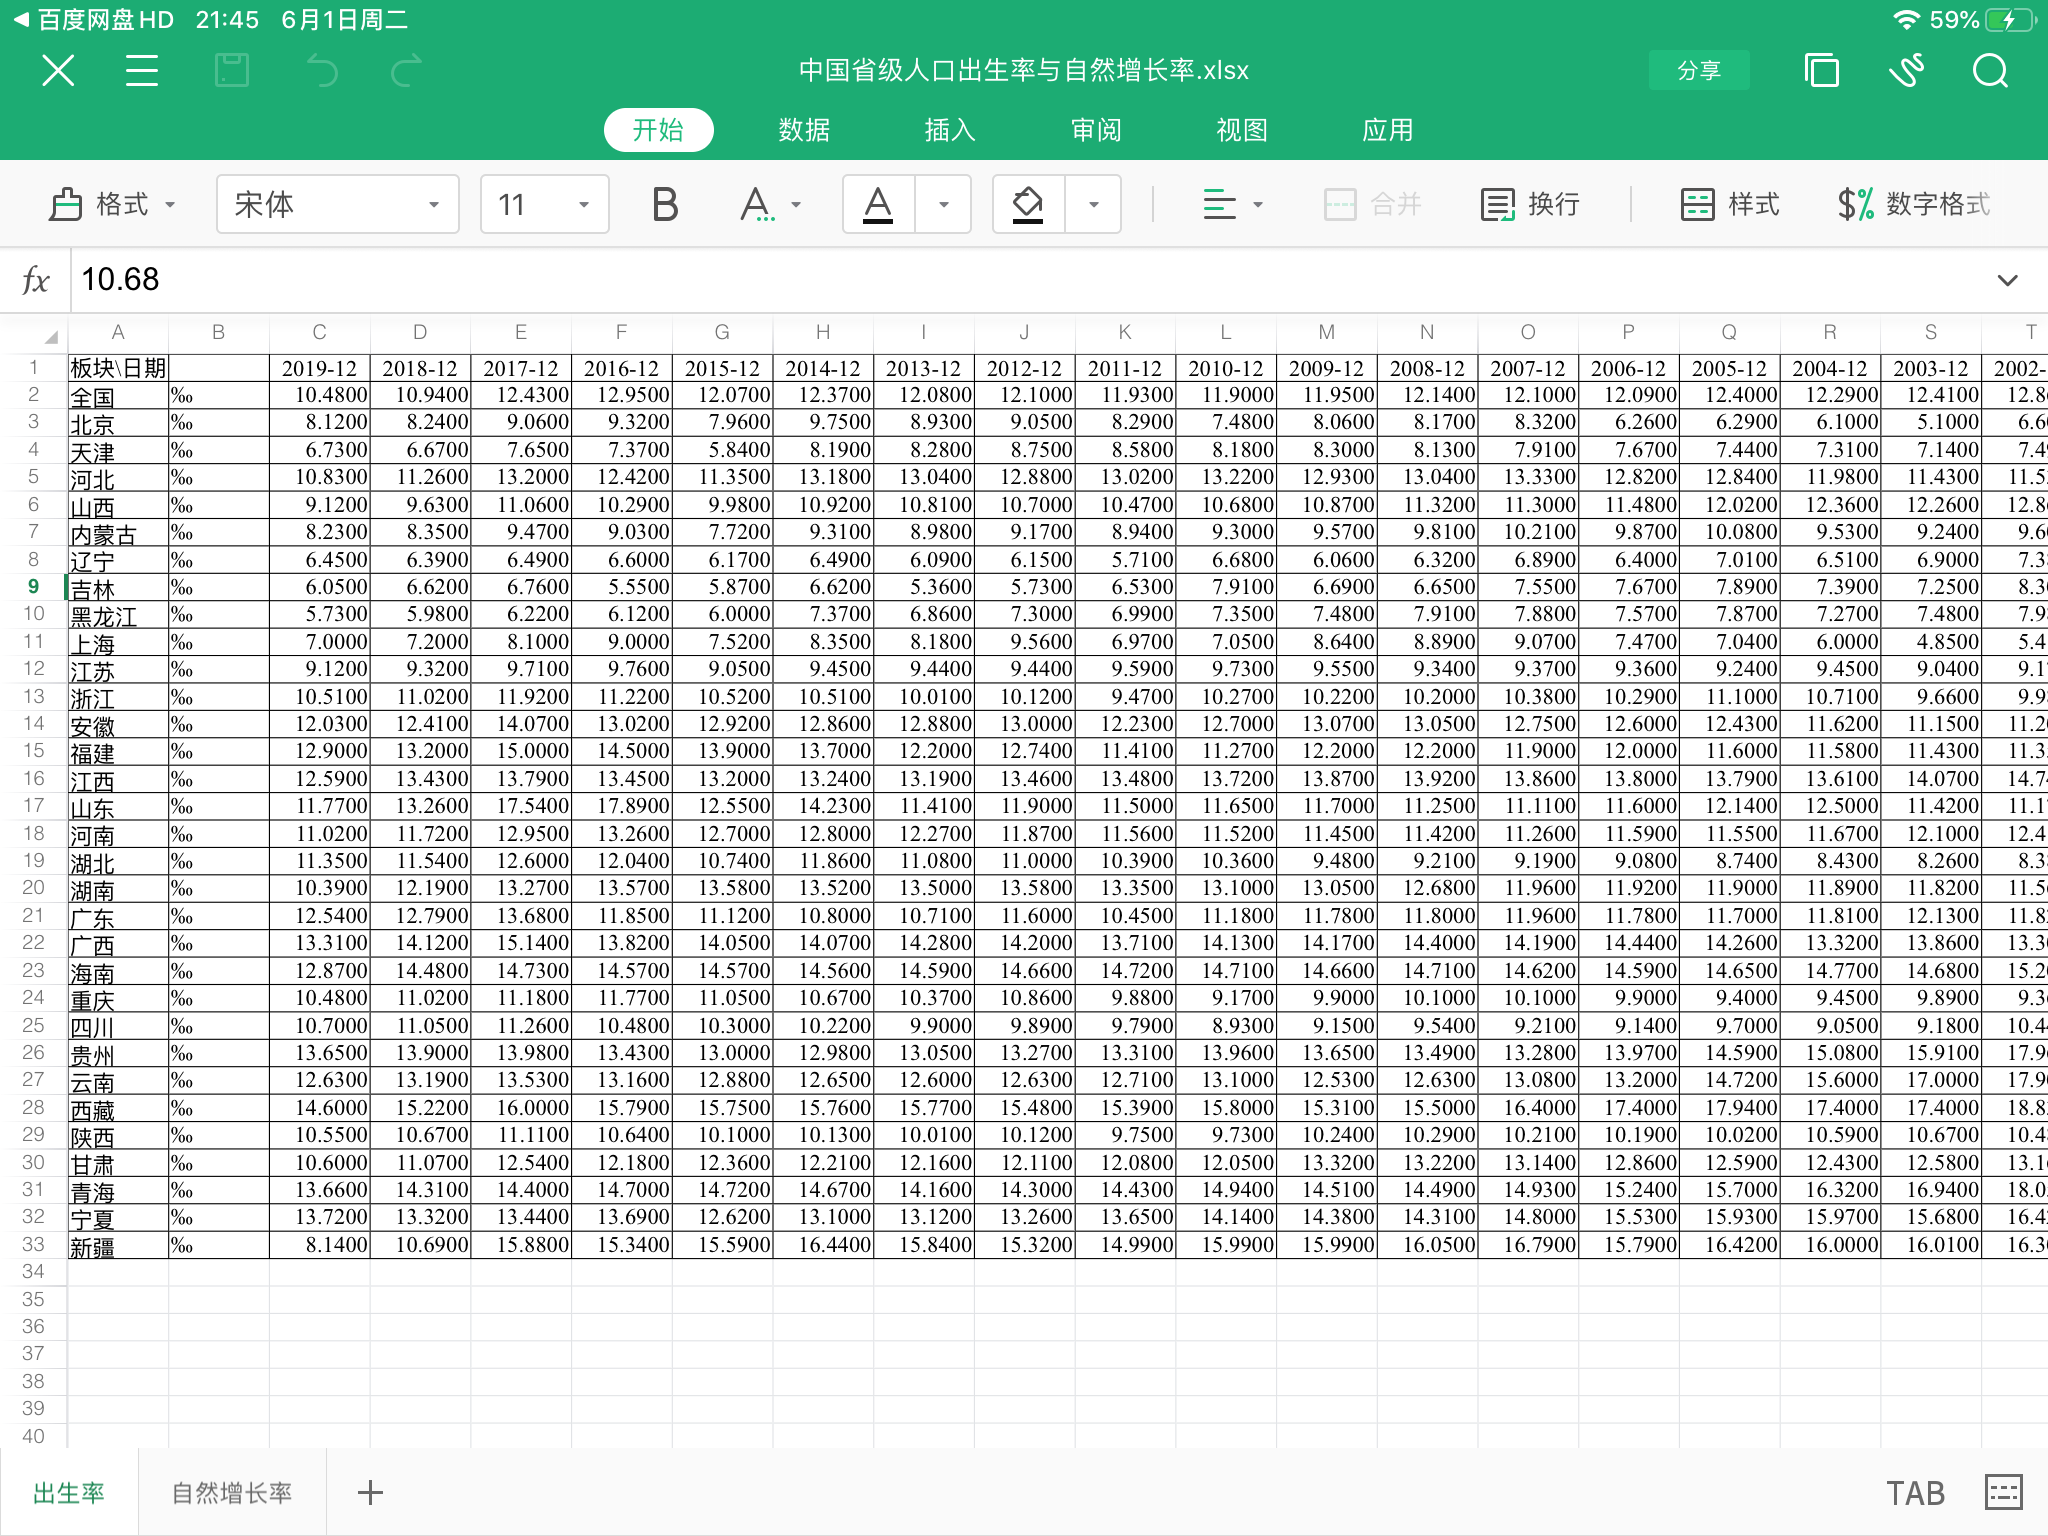Tap the touch gesture hand icon
The image size is (2048, 1536).
1906,71
